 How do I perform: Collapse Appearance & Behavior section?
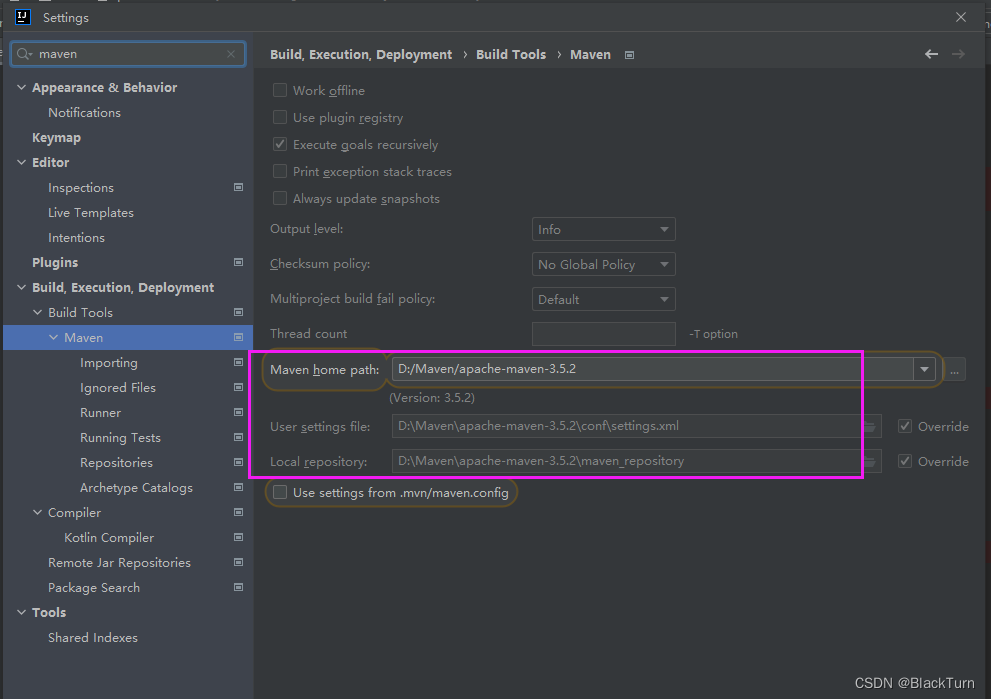click(21, 87)
